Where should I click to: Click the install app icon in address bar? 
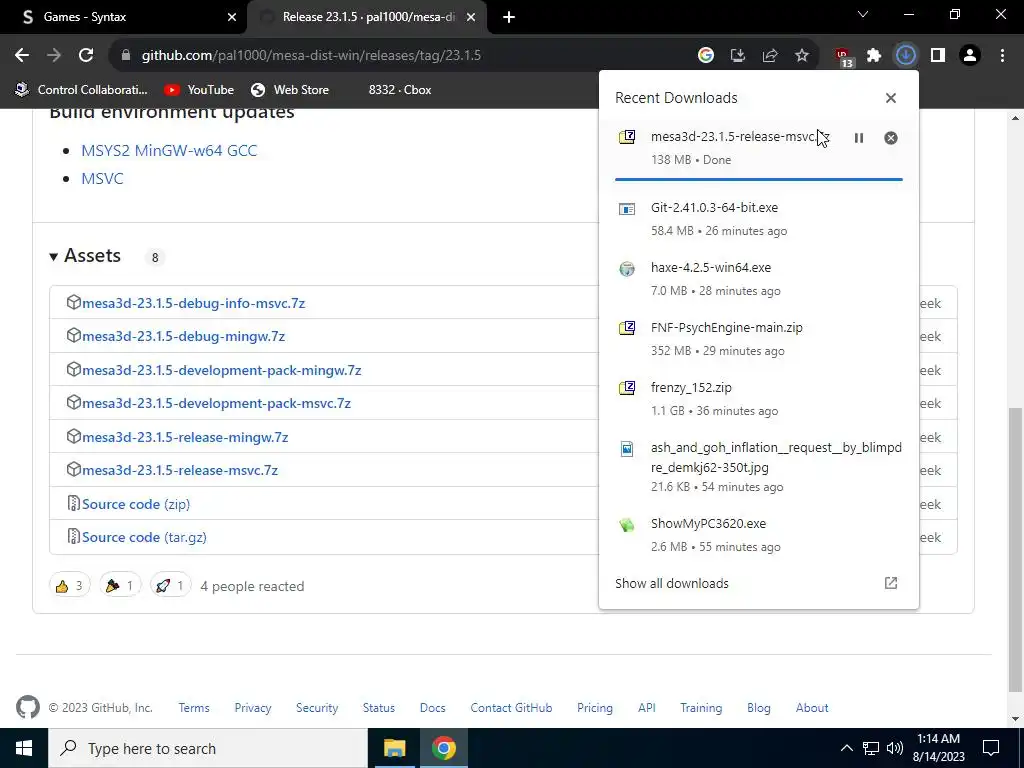738,56
